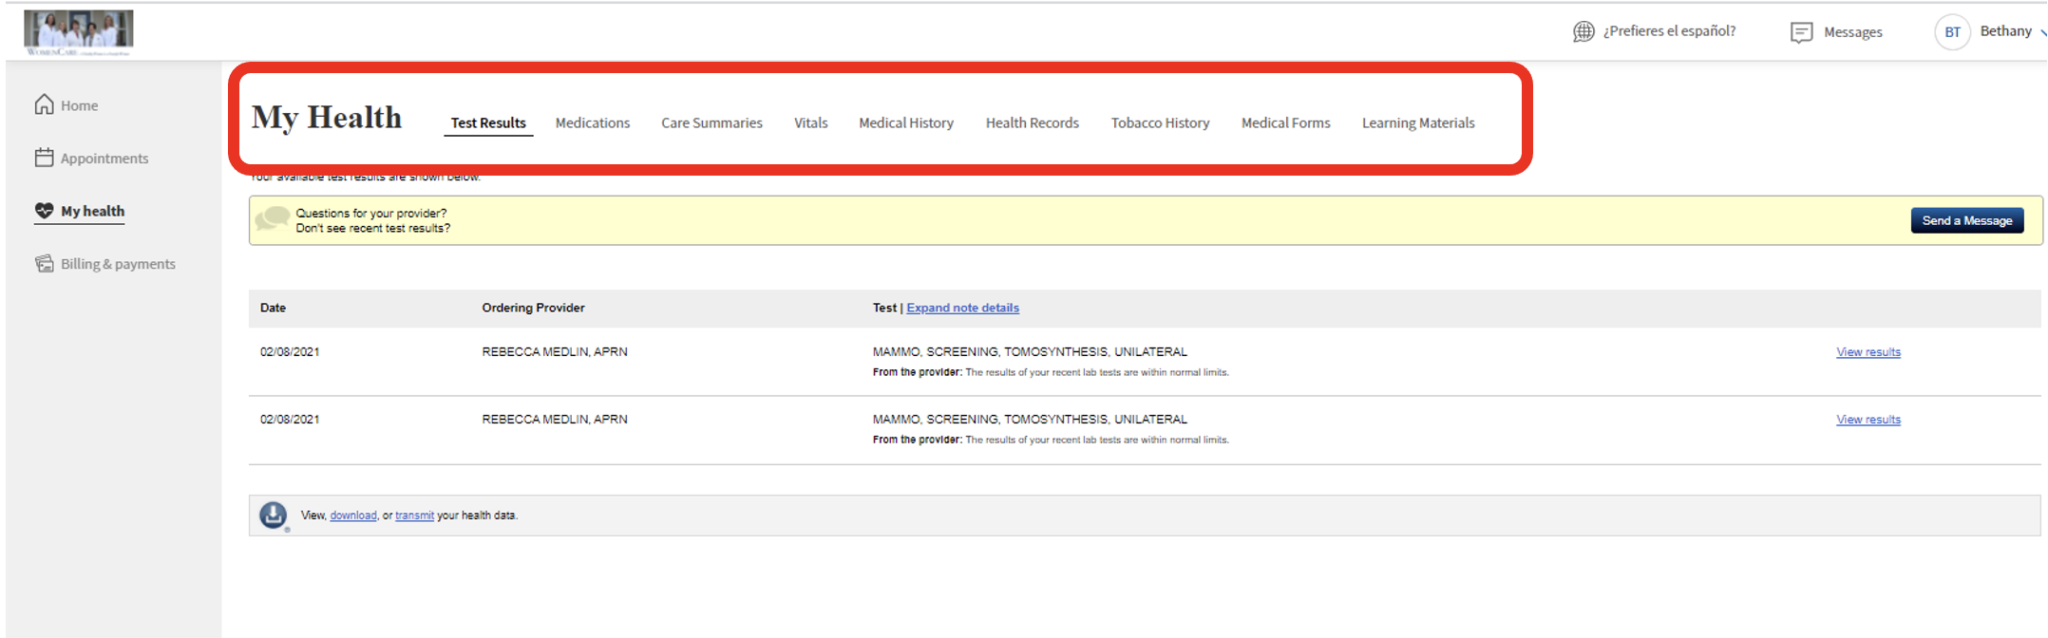The height and width of the screenshot is (638, 2048).
Task: Switch language with ¿Prefieres el español?
Action: click(x=1669, y=31)
